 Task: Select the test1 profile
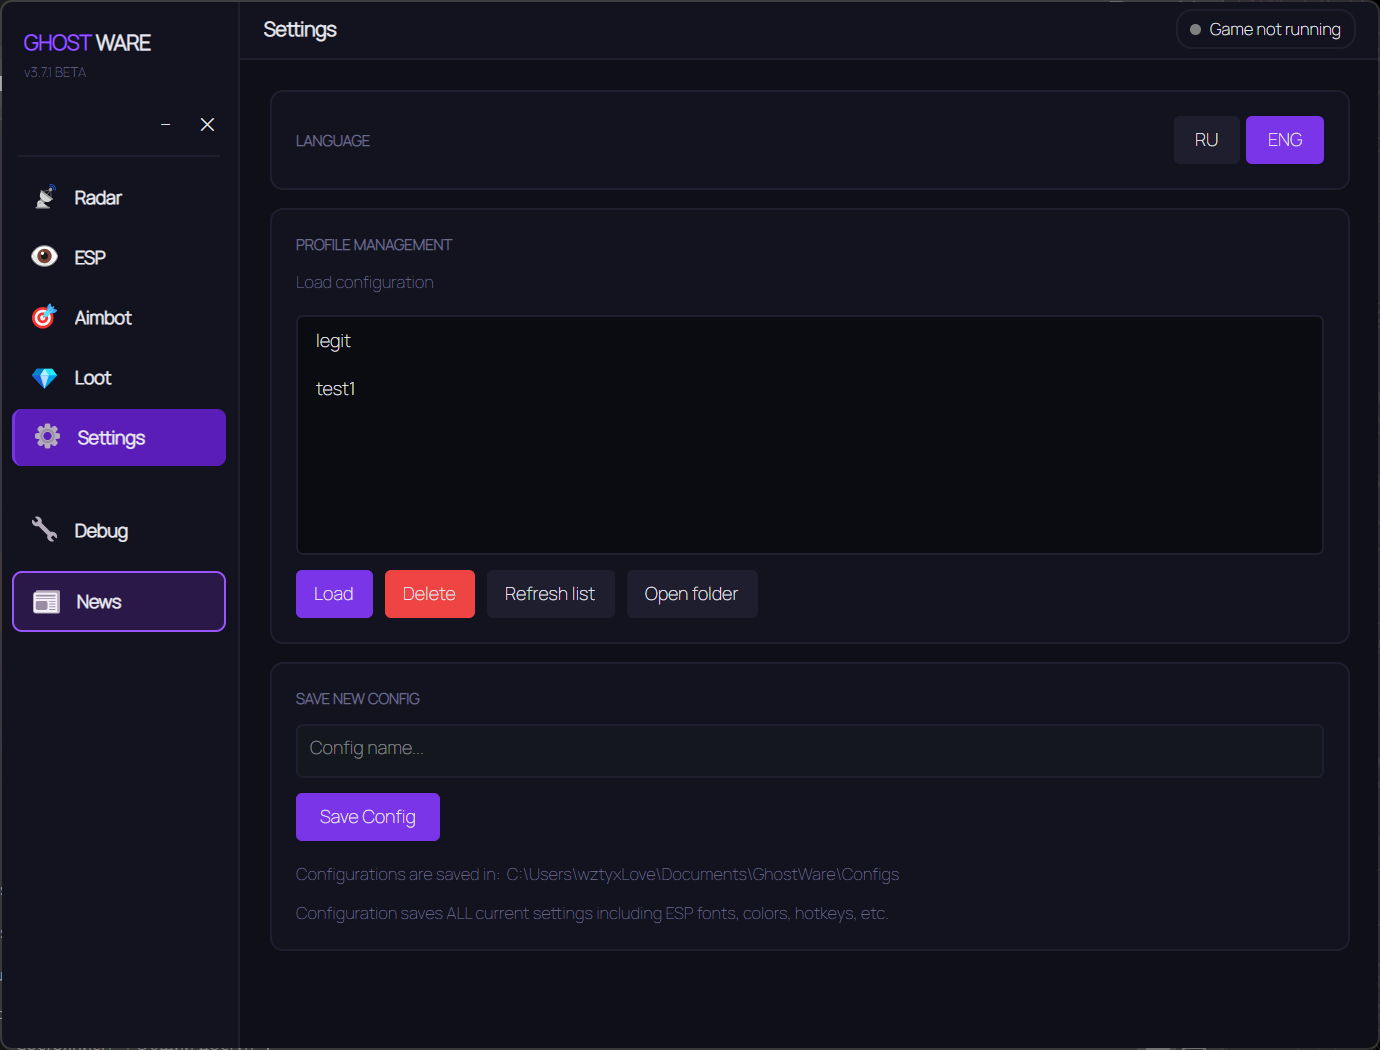pos(810,389)
